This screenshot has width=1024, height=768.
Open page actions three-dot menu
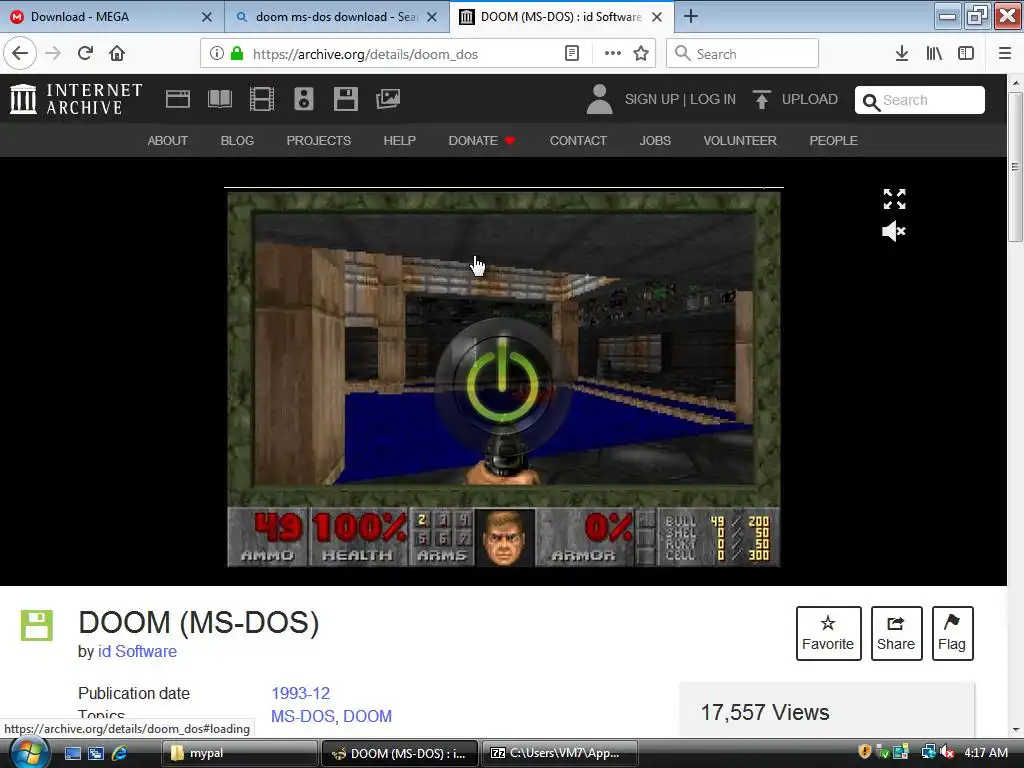coord(613,54)
